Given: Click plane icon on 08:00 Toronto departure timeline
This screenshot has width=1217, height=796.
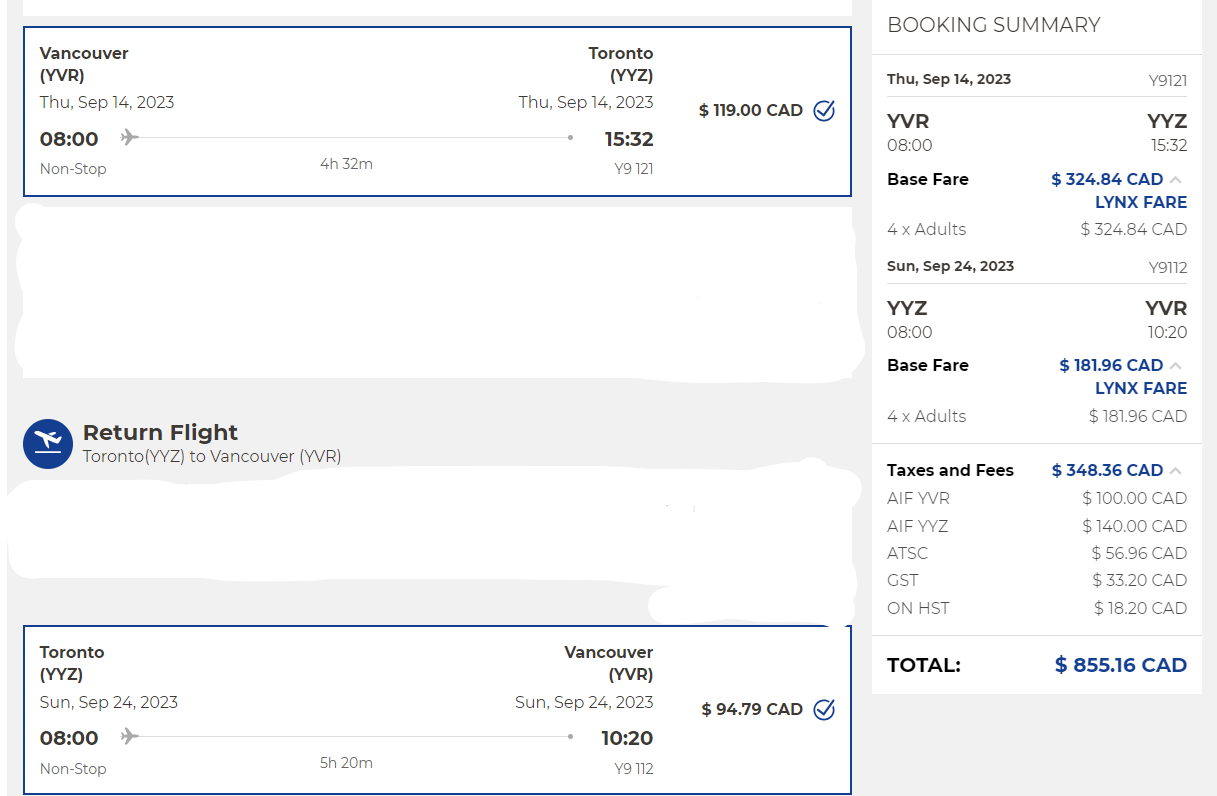Looking at the screenshot, I should tap(129, 737).
